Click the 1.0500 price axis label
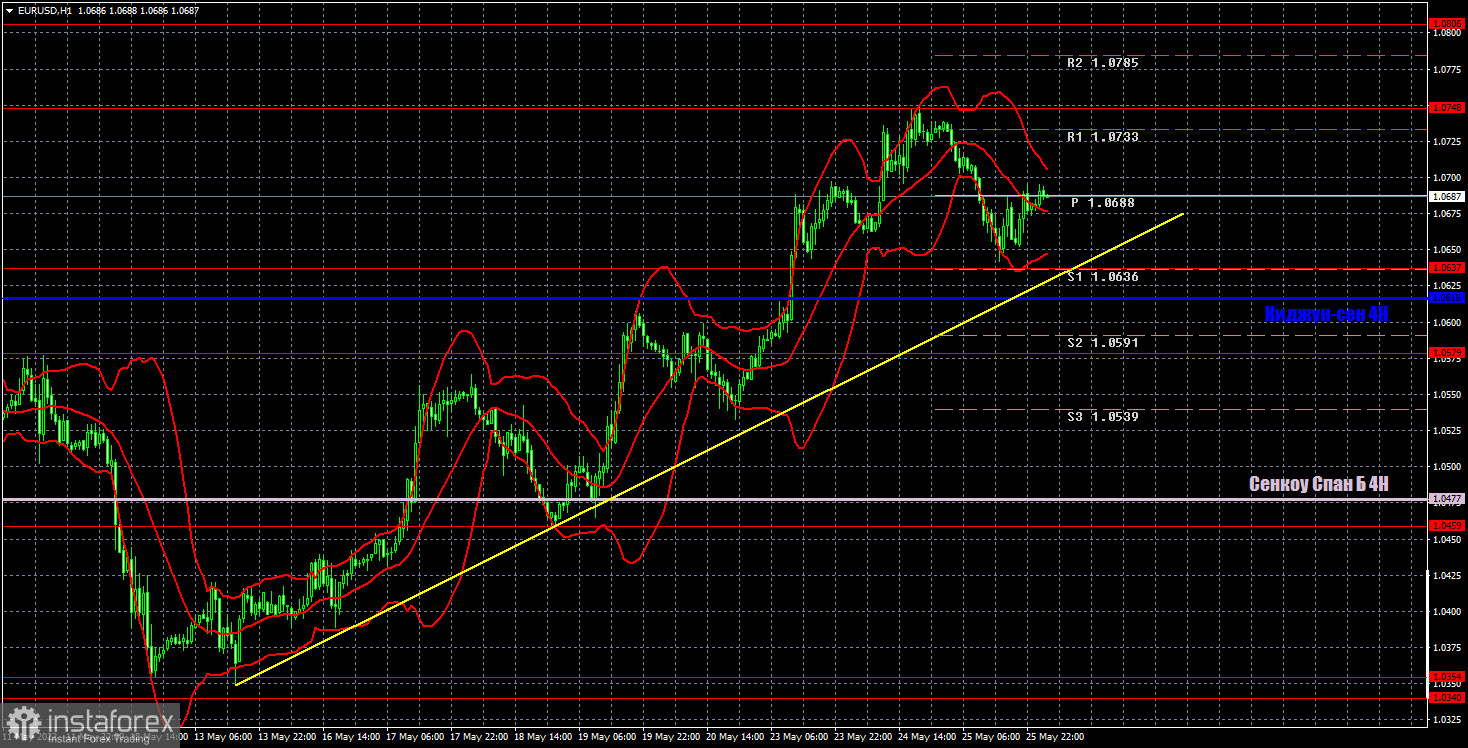This screenshot has width=1468, height=748. click(1447, 466)
